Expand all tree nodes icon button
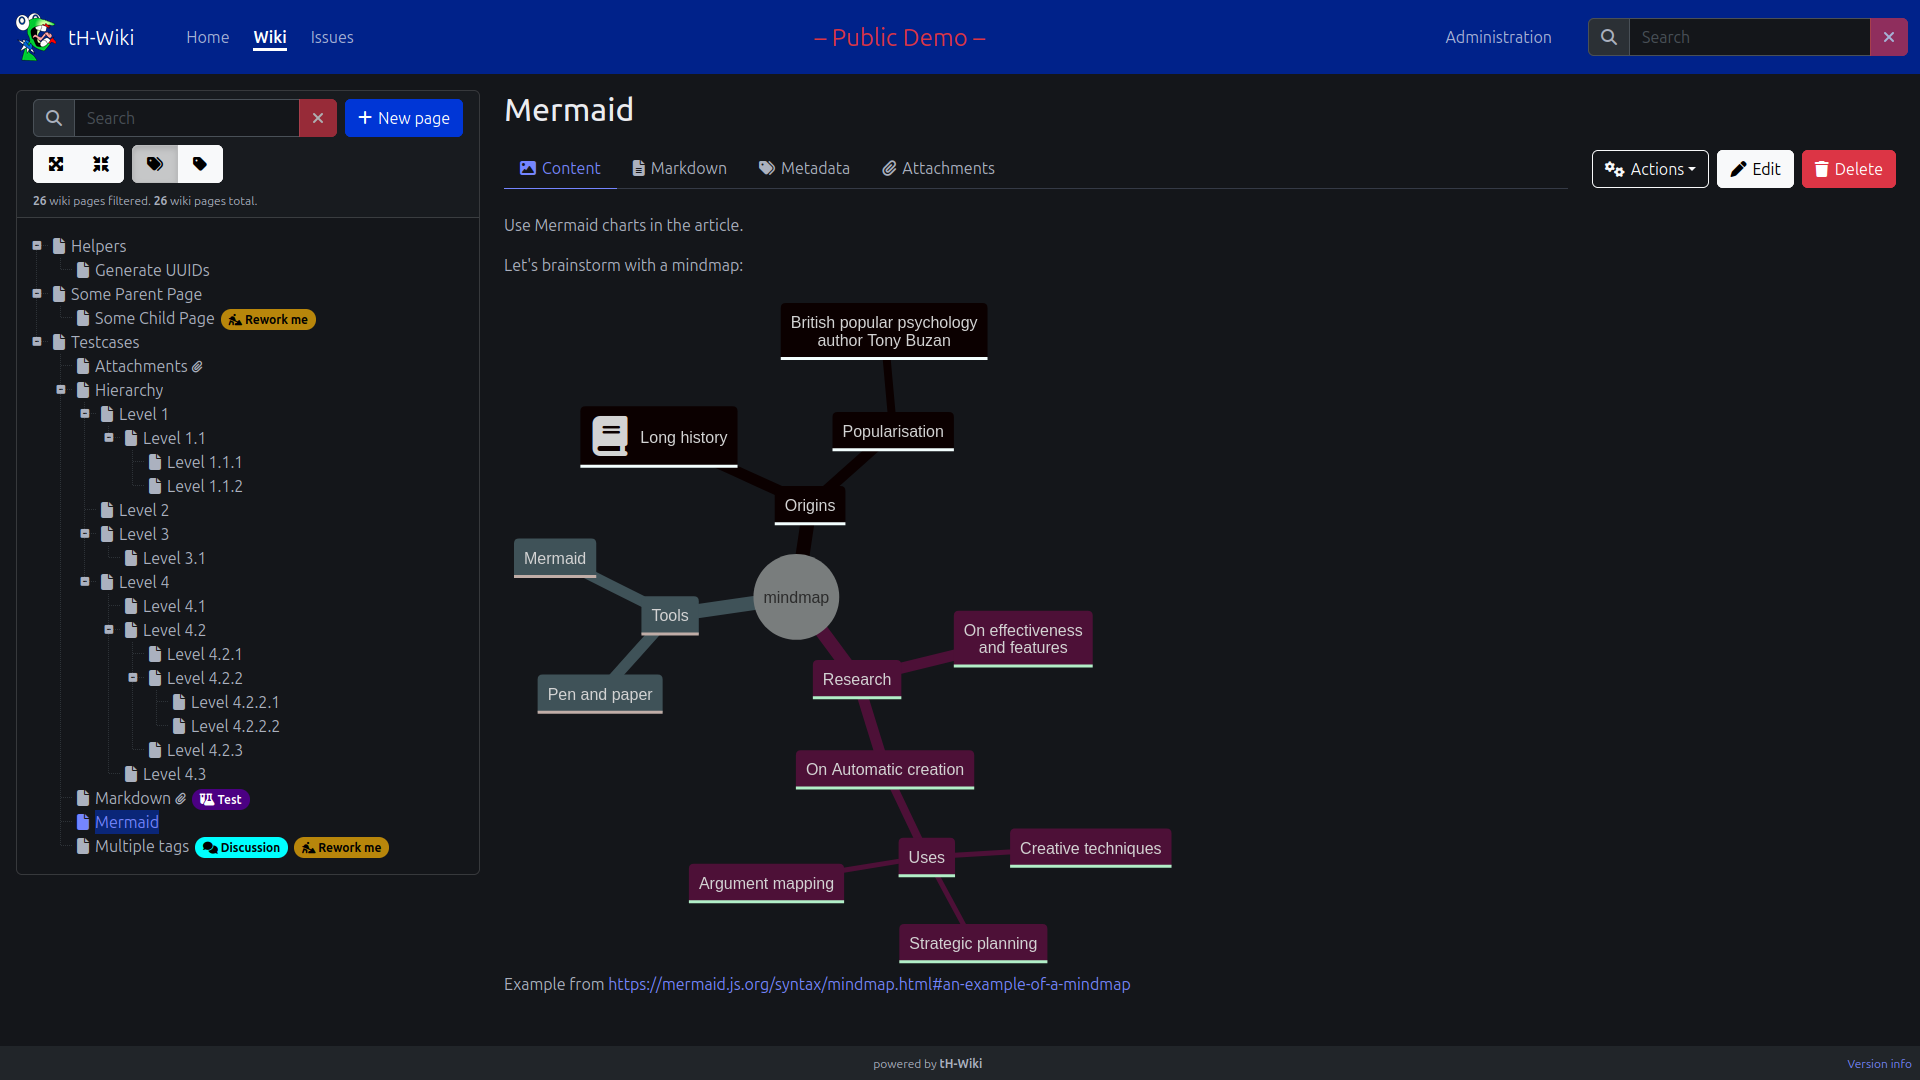The image size is (1920, 1080). click(x=56, y=164)
